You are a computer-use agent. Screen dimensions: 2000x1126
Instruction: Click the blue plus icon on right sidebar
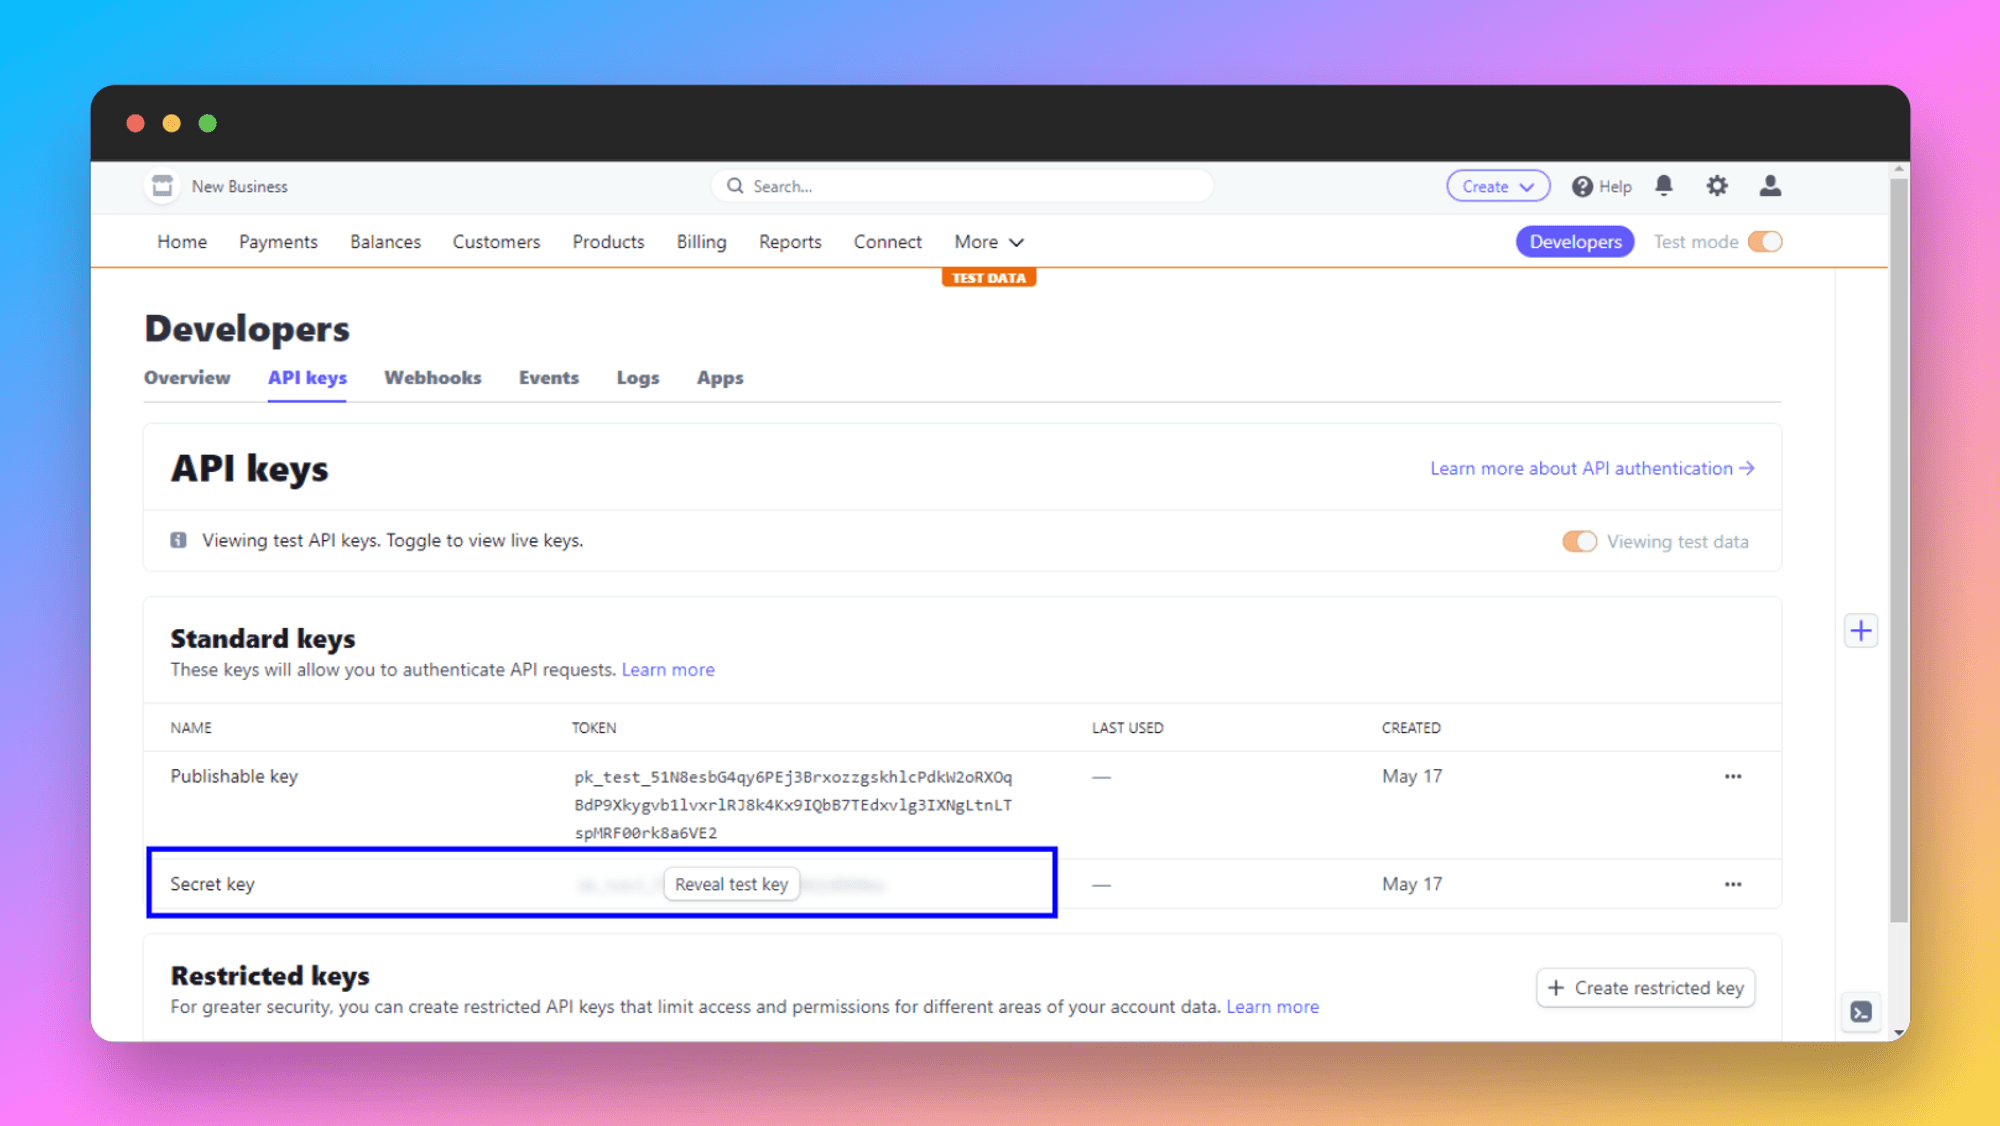click(1861, 631)
